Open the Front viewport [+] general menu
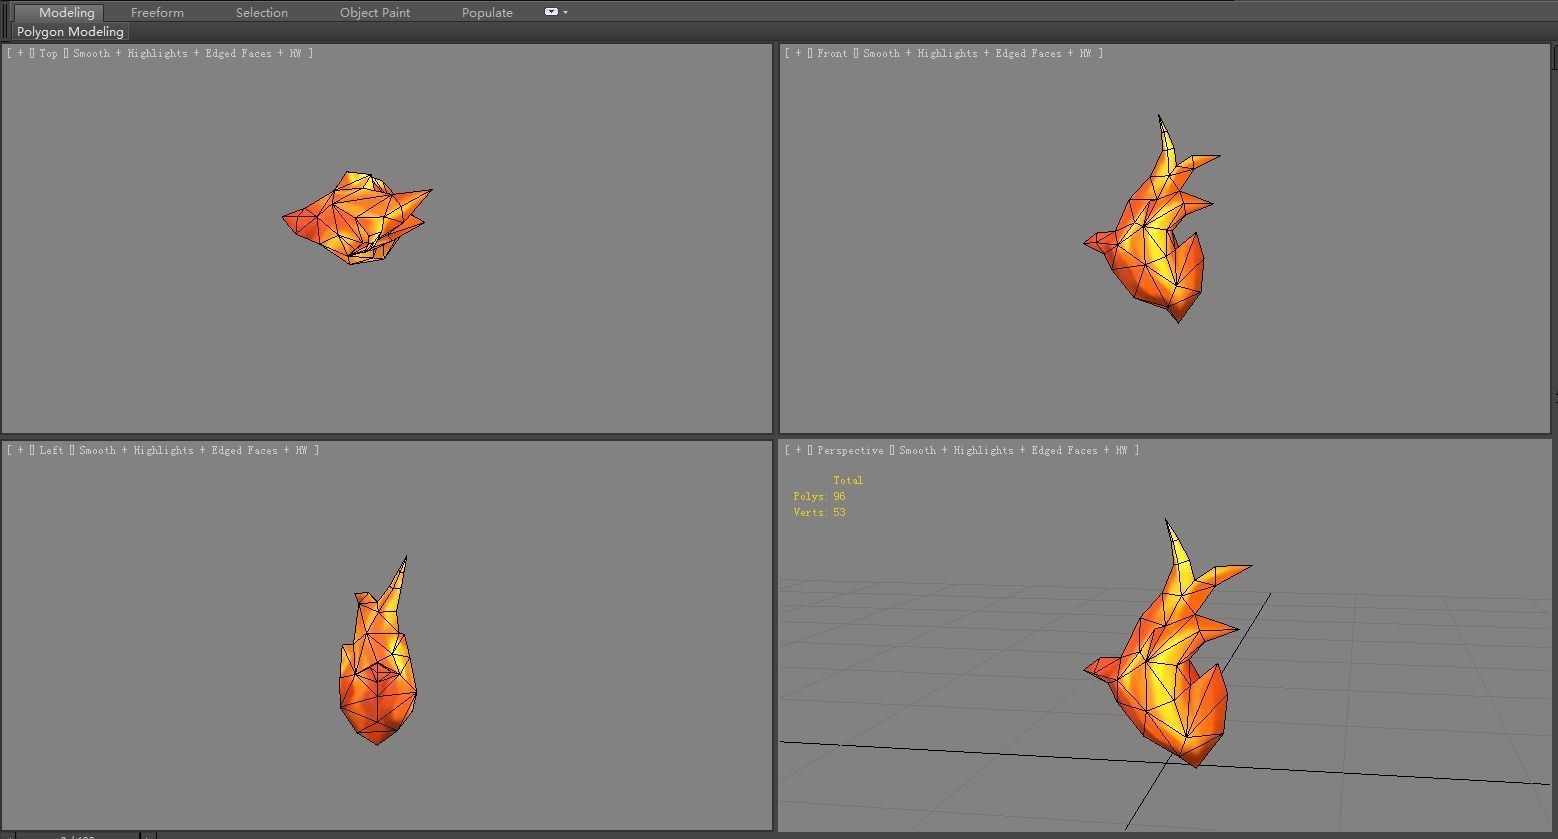The width and height of the screenshot is (1558, 839). coord(798,53)
